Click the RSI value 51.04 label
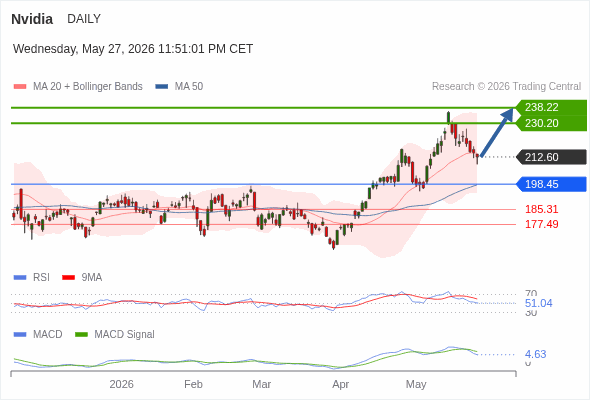 click(x=538, y=303)
